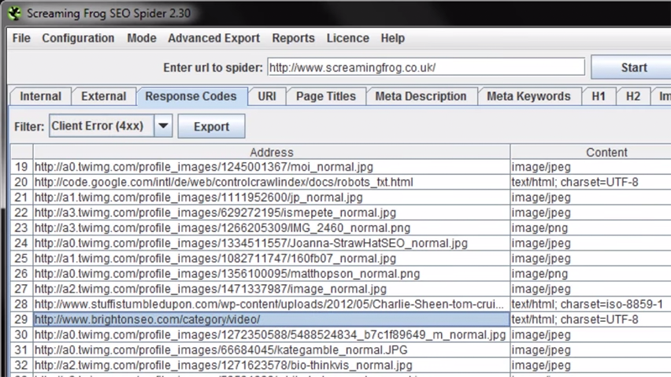This screenshot has width=671, height=377.
Task: Click the Export button
Action: tap(211, 126)
